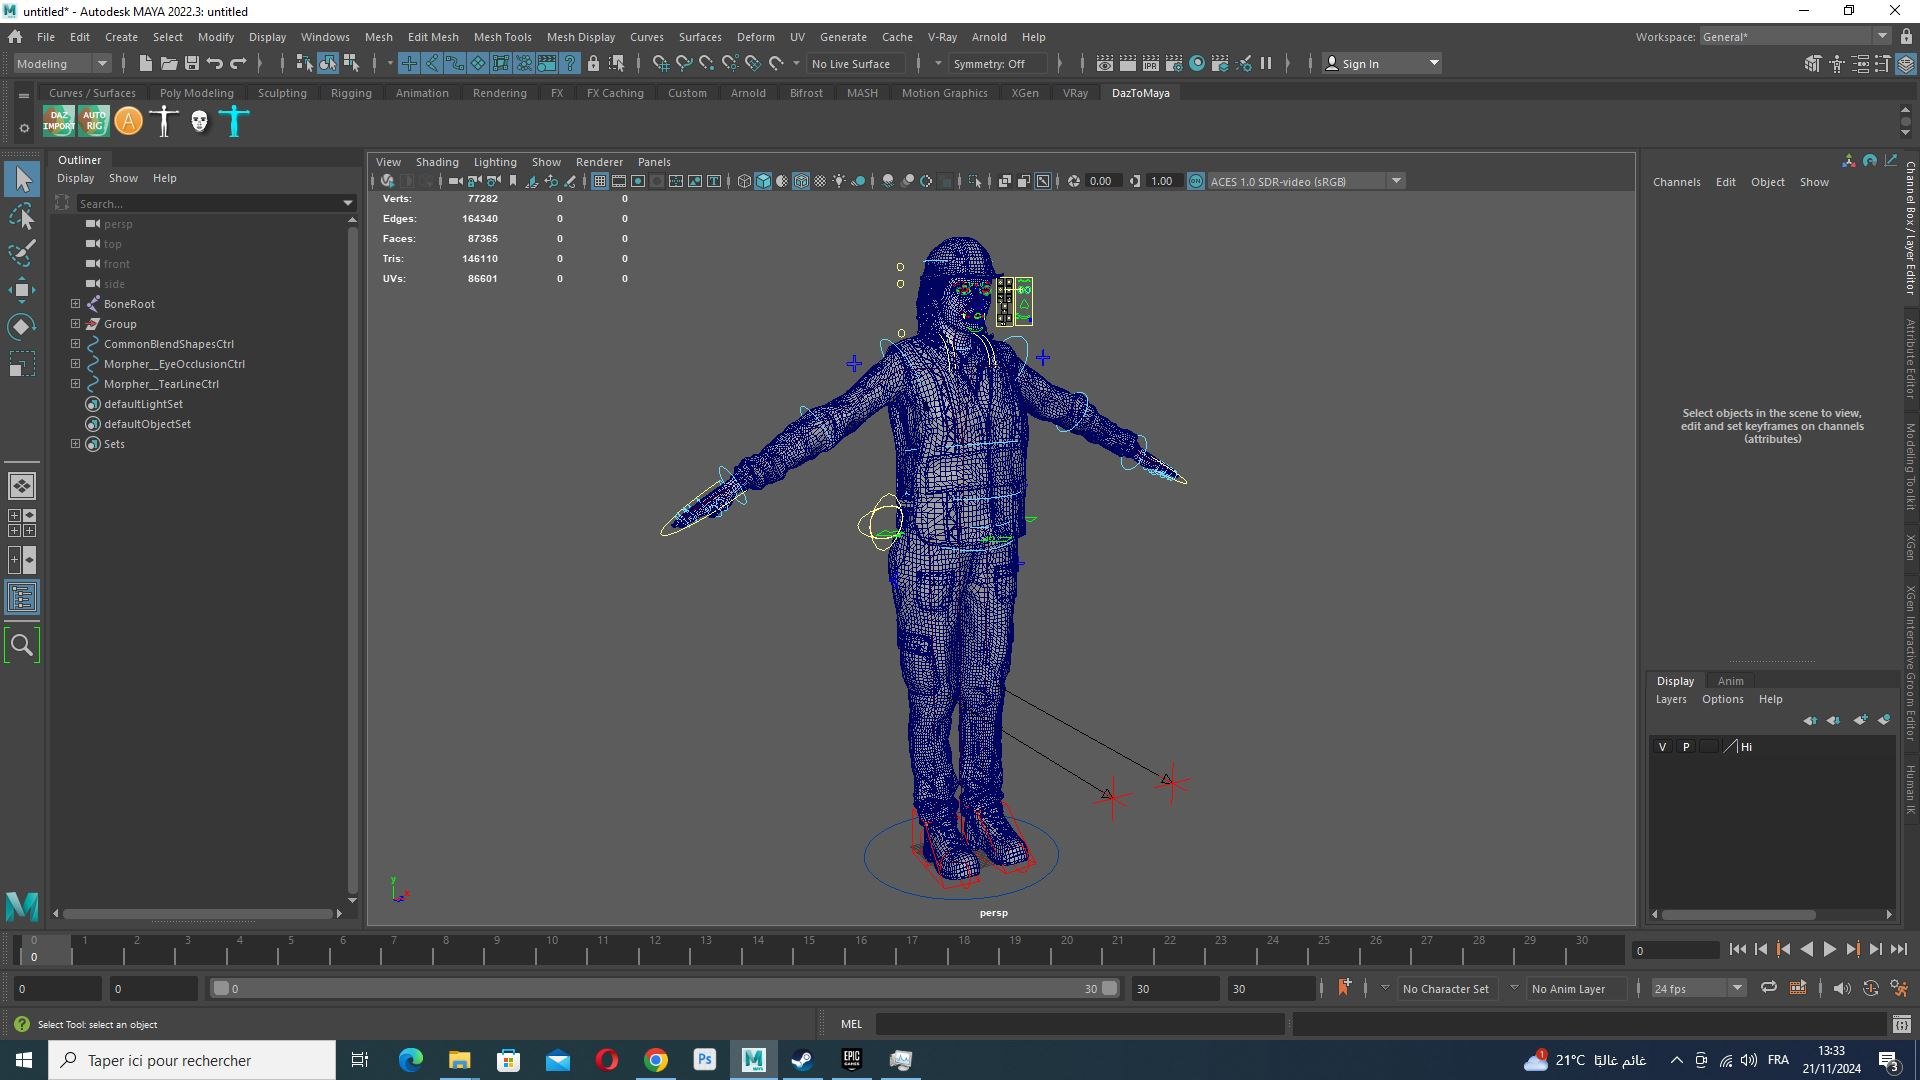
Task: Open the Workspace General dropdown
Action: coord(1794,37)
